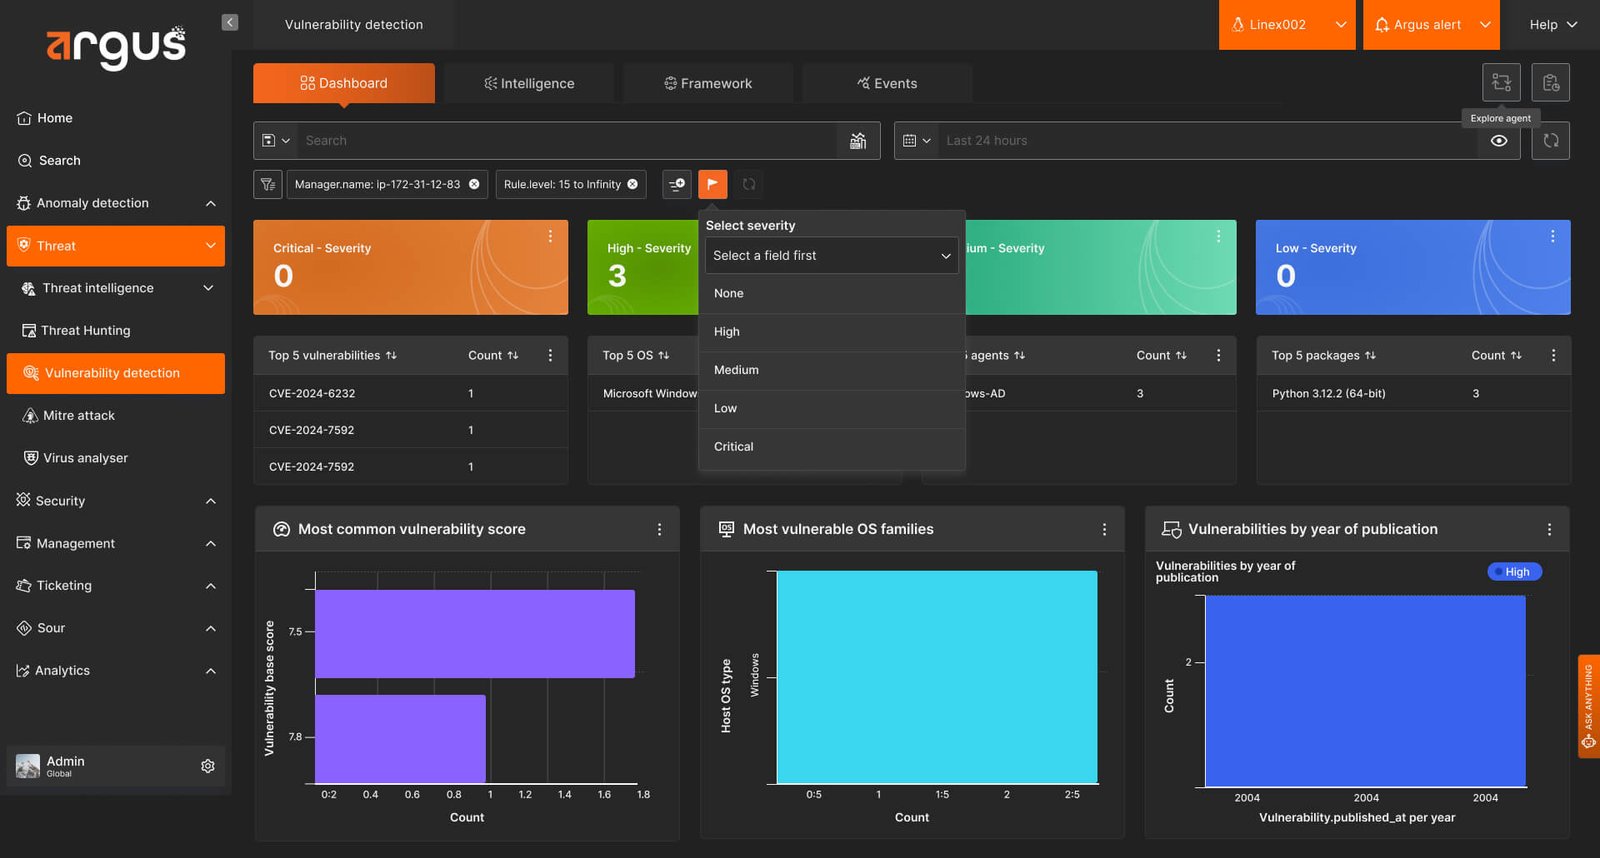Toggle the eye visibility icon

tap(1499, 141)
